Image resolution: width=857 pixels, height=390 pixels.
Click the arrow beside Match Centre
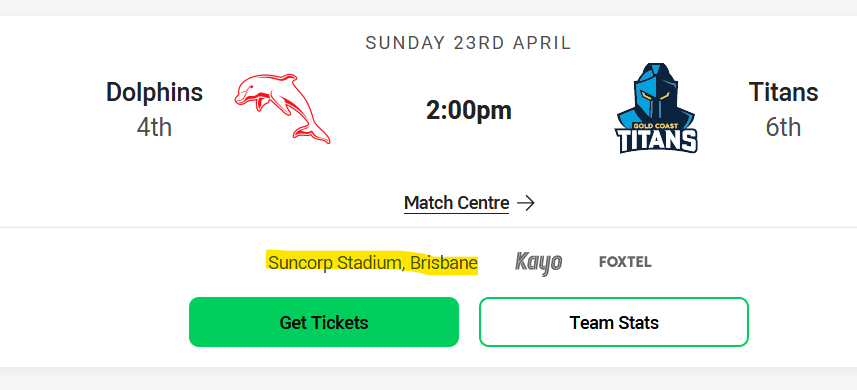[x=526, y=204]
